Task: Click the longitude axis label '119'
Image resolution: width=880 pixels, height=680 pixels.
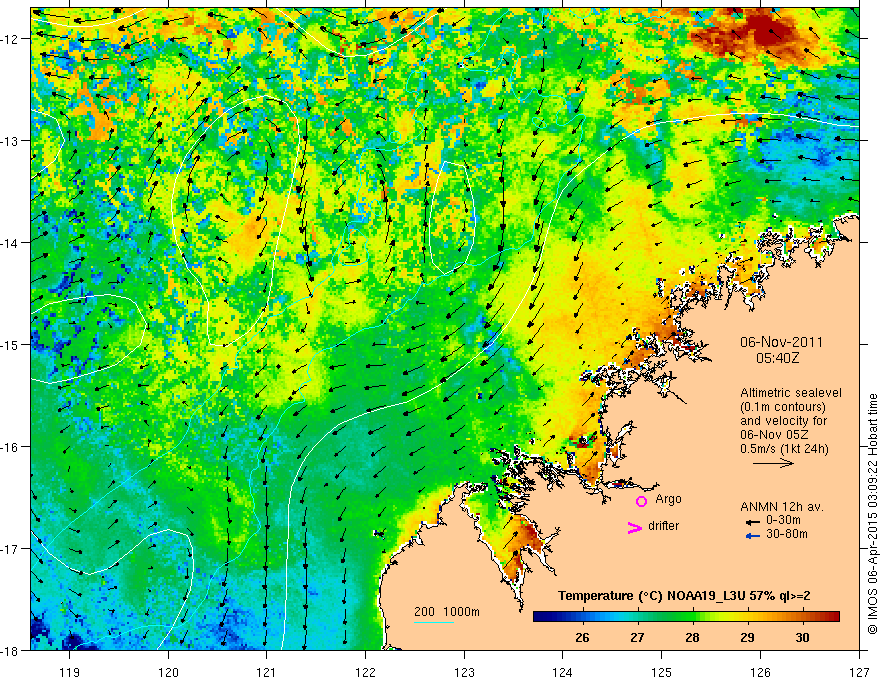Action: pyautogui.click(x=70, y=672)
